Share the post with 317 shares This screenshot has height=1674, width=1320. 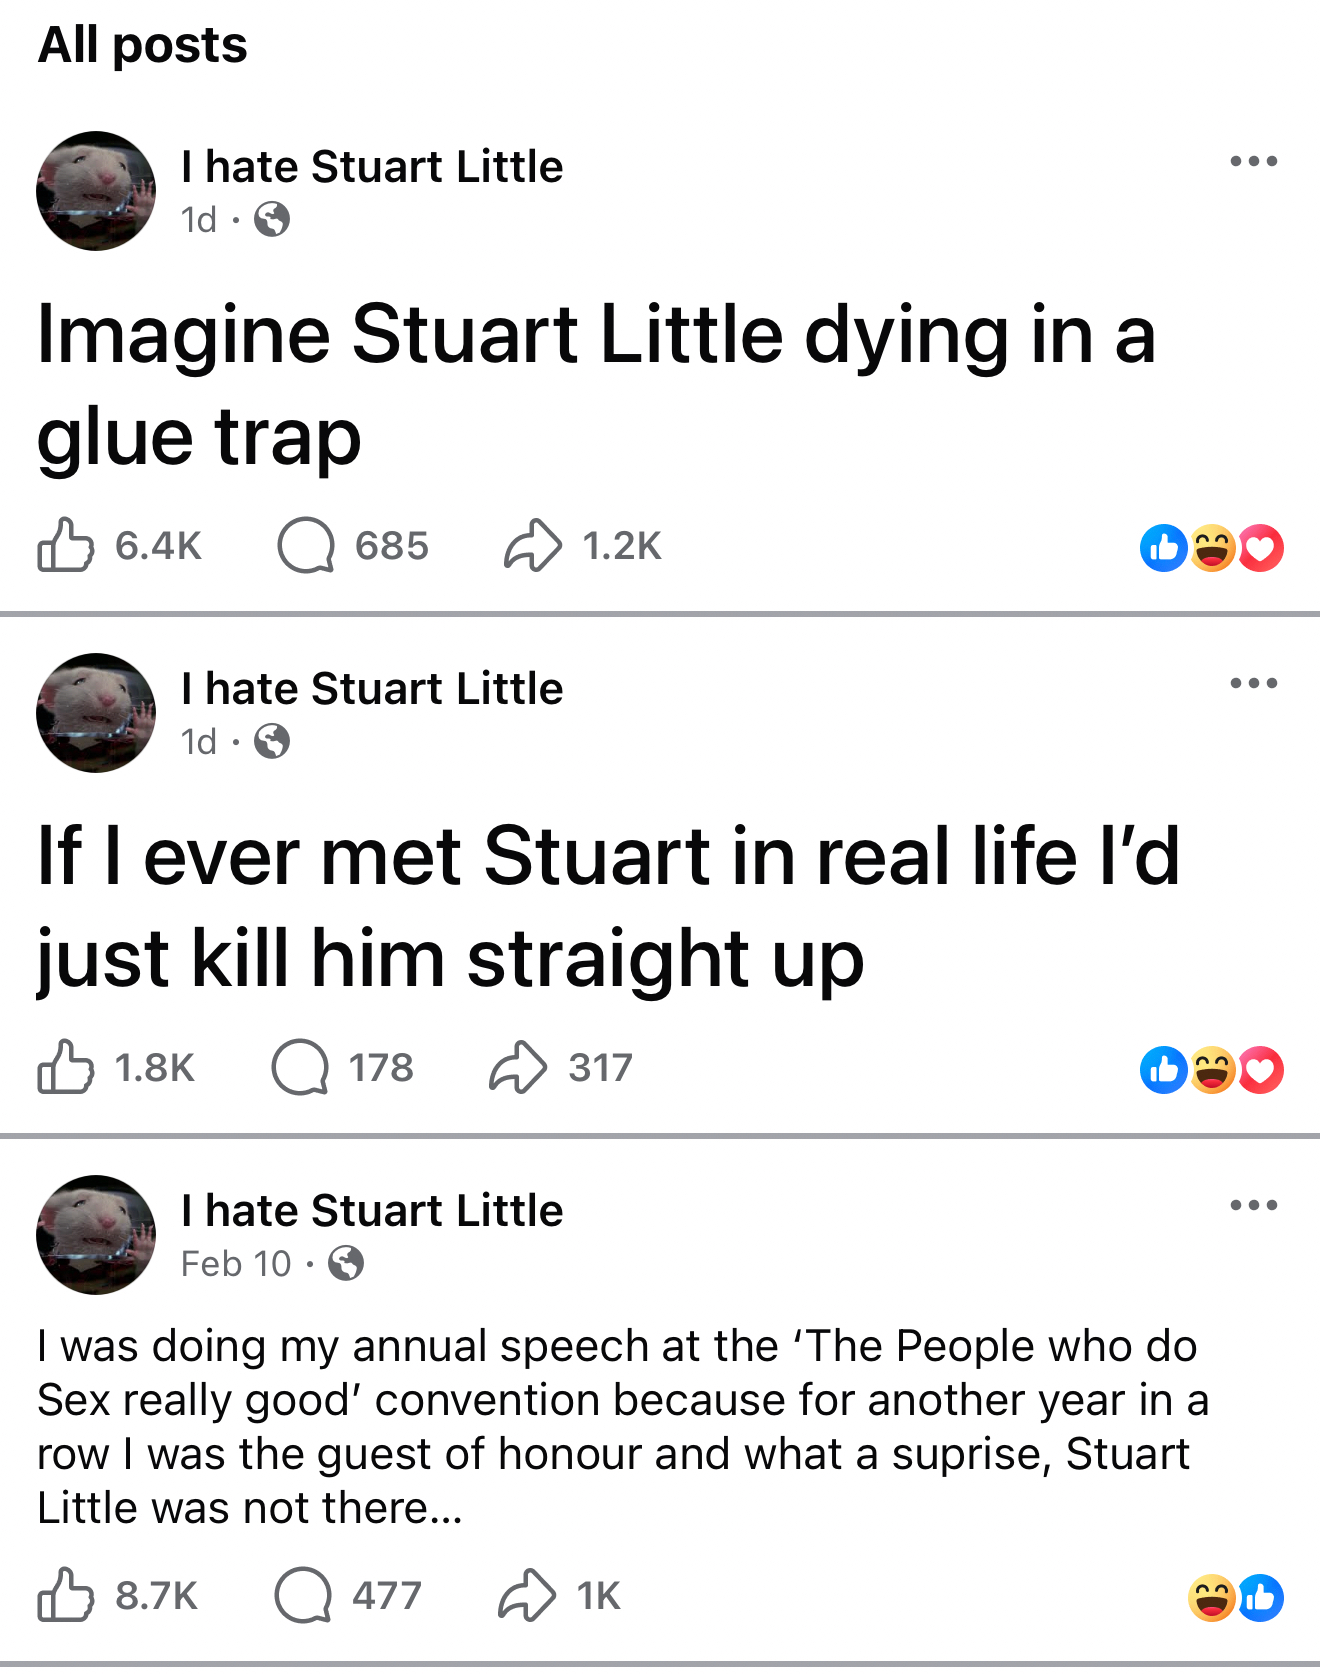(x=518, y=1068)
